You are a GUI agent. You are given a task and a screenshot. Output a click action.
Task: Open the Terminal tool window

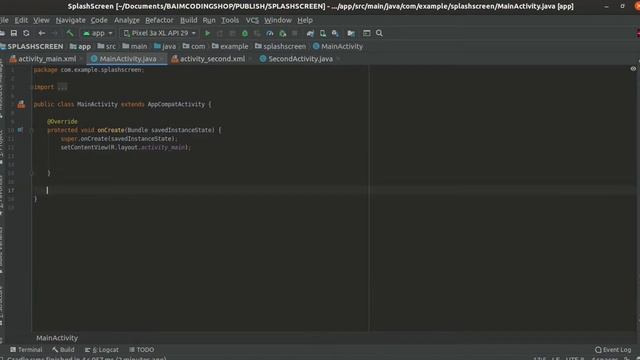[26, 350]
